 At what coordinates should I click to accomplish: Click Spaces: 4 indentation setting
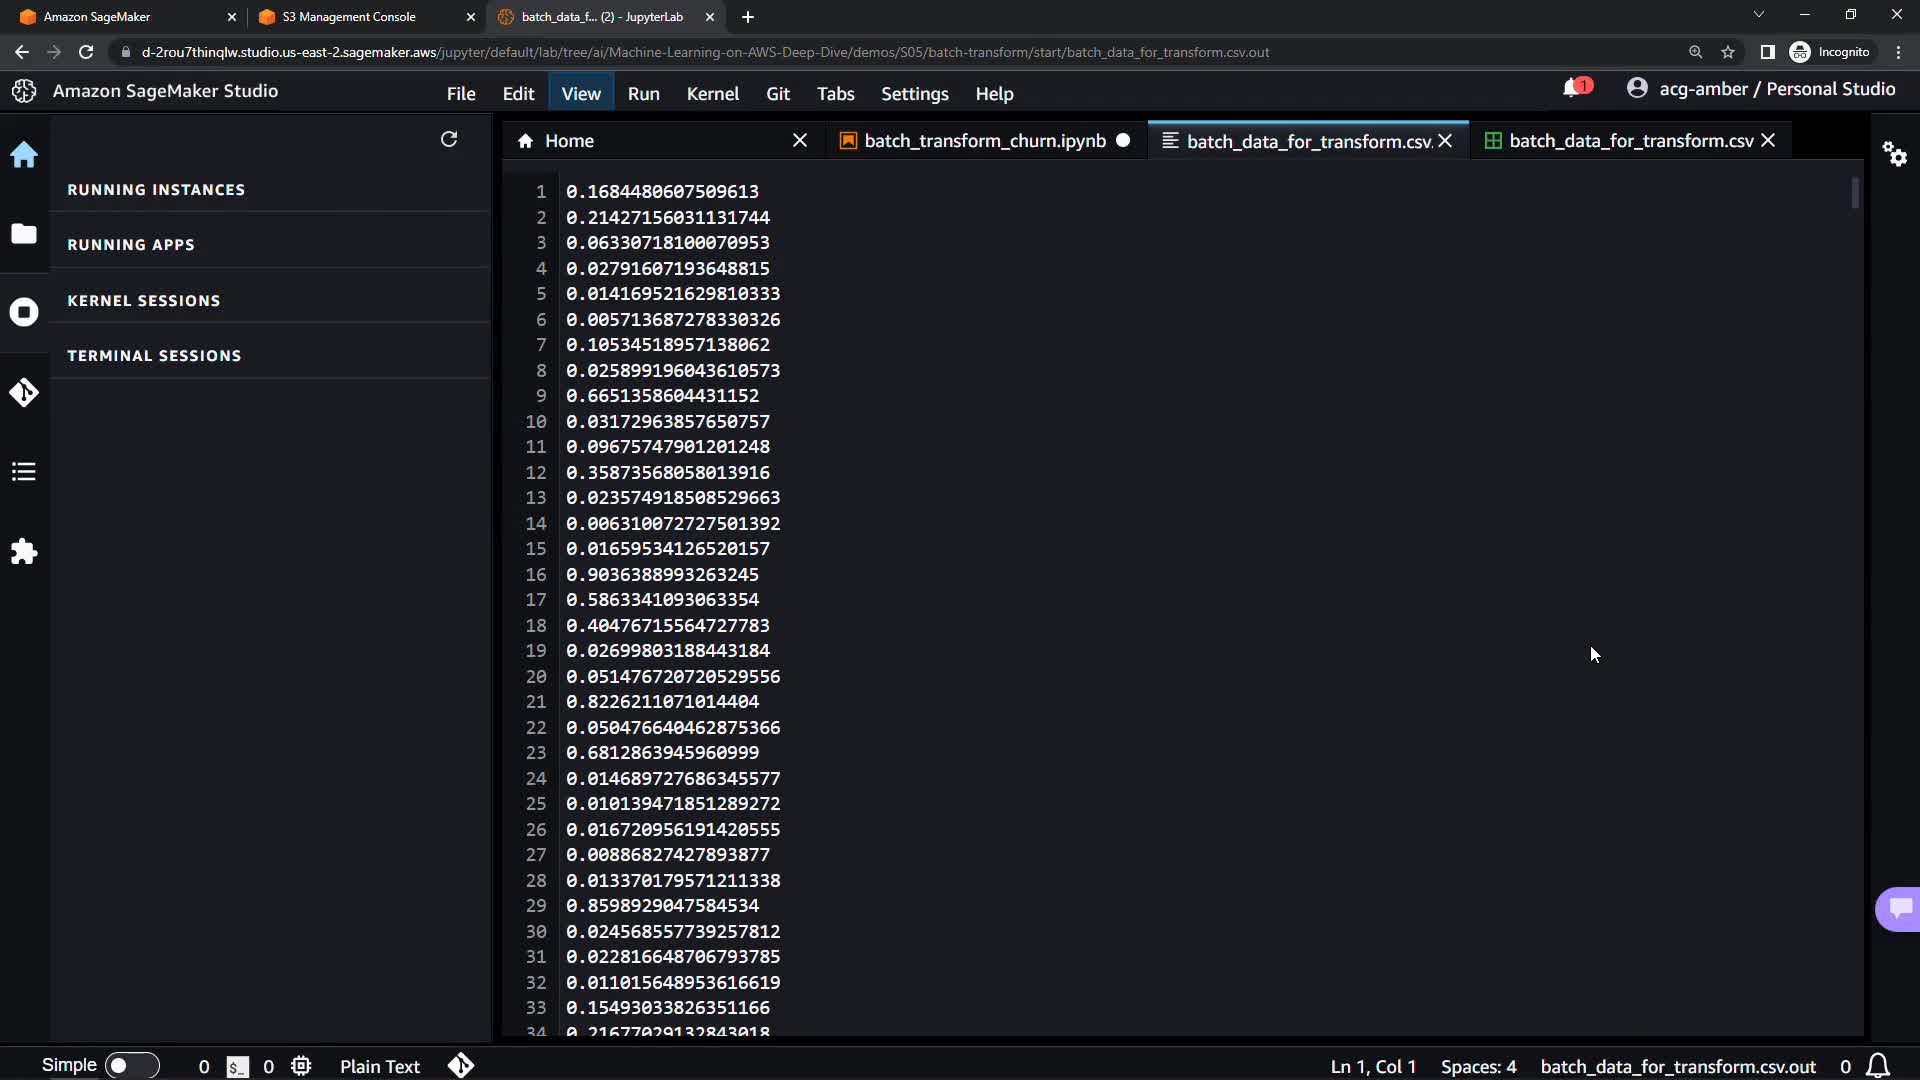click(x=1478, y=1067)
